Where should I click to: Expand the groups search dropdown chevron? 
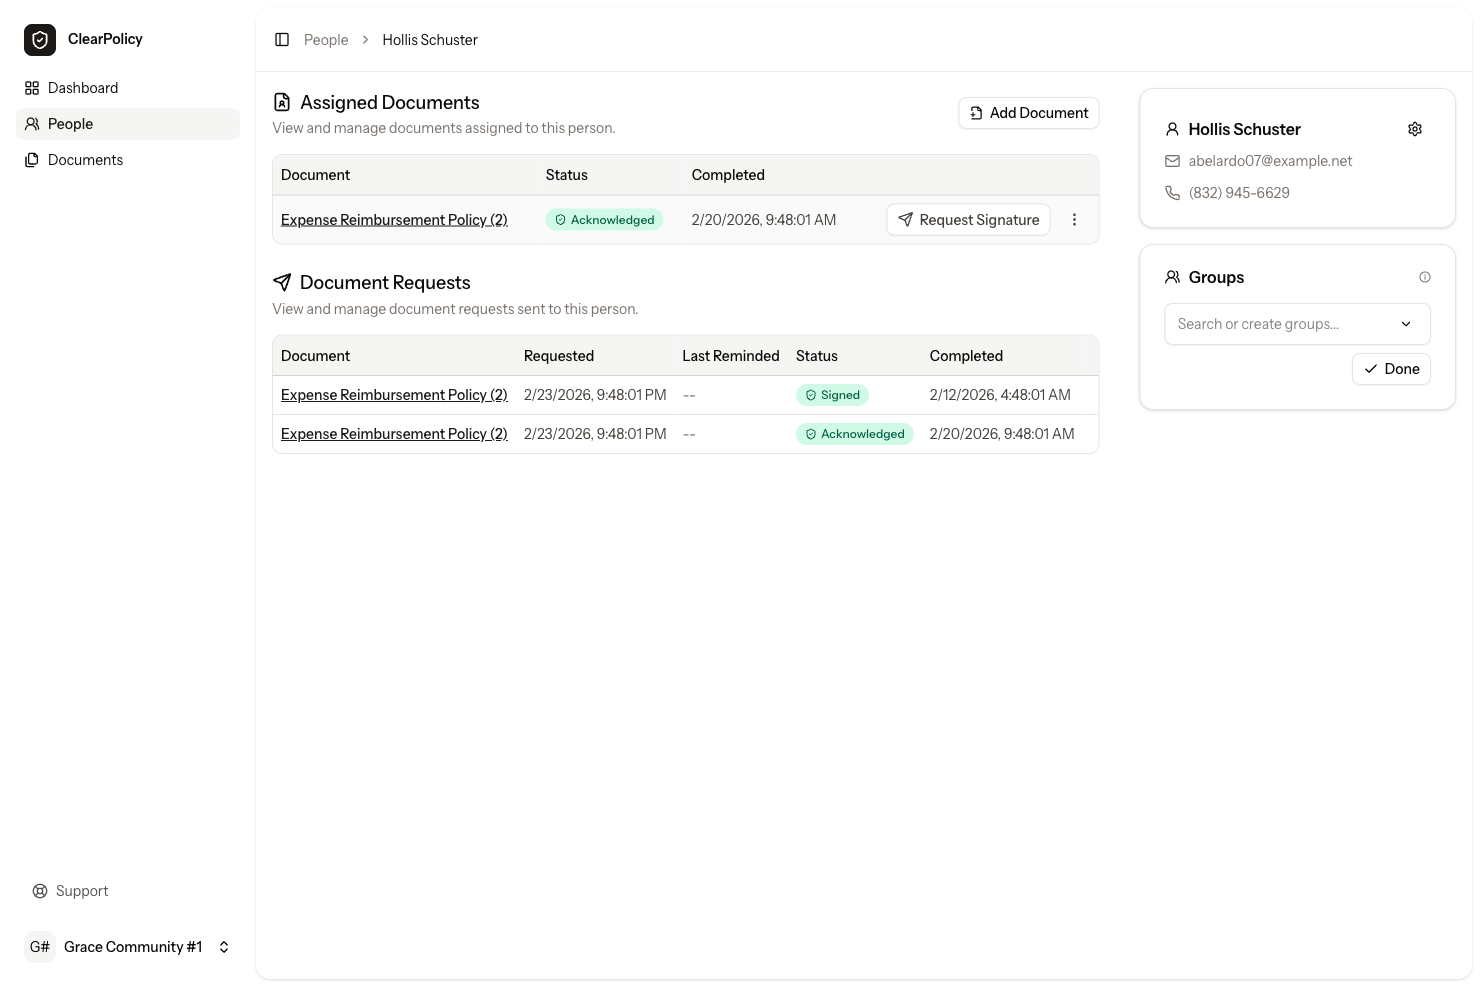pyautogui.click(x=1406, y=323)
